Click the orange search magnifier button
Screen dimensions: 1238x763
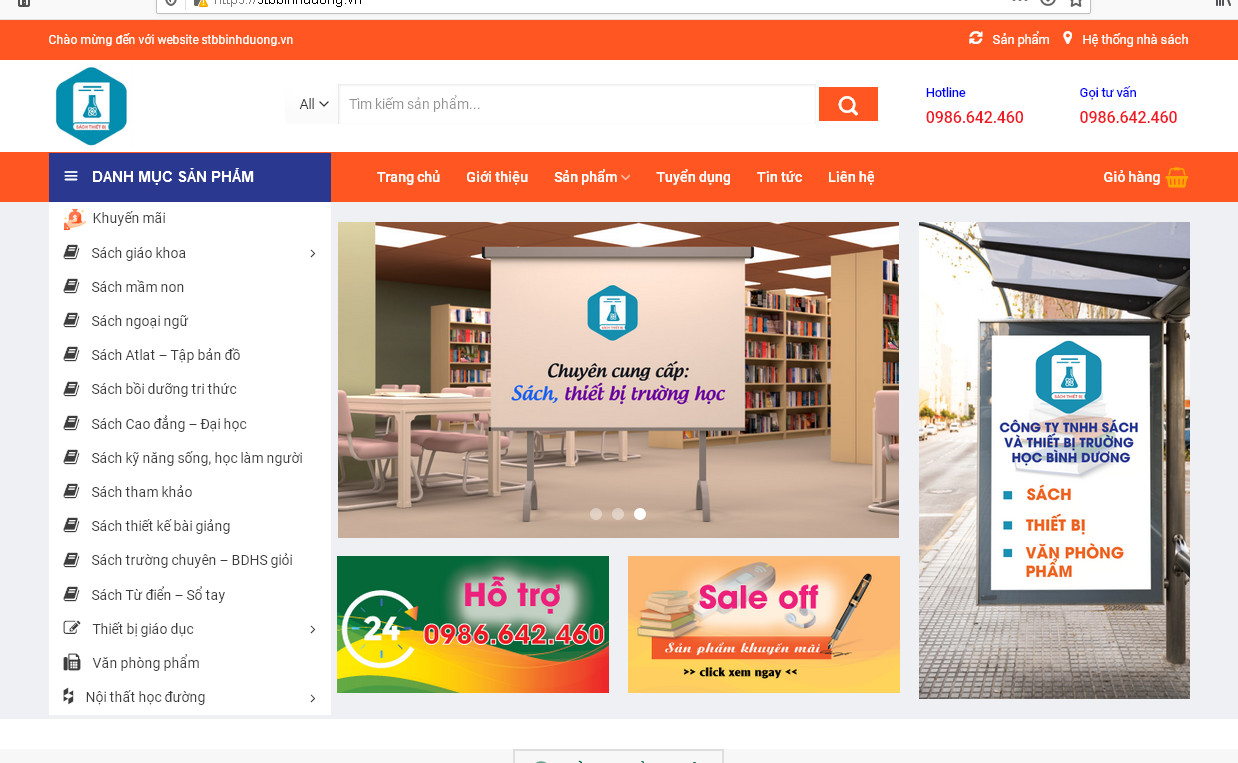[x=848, y=105]
